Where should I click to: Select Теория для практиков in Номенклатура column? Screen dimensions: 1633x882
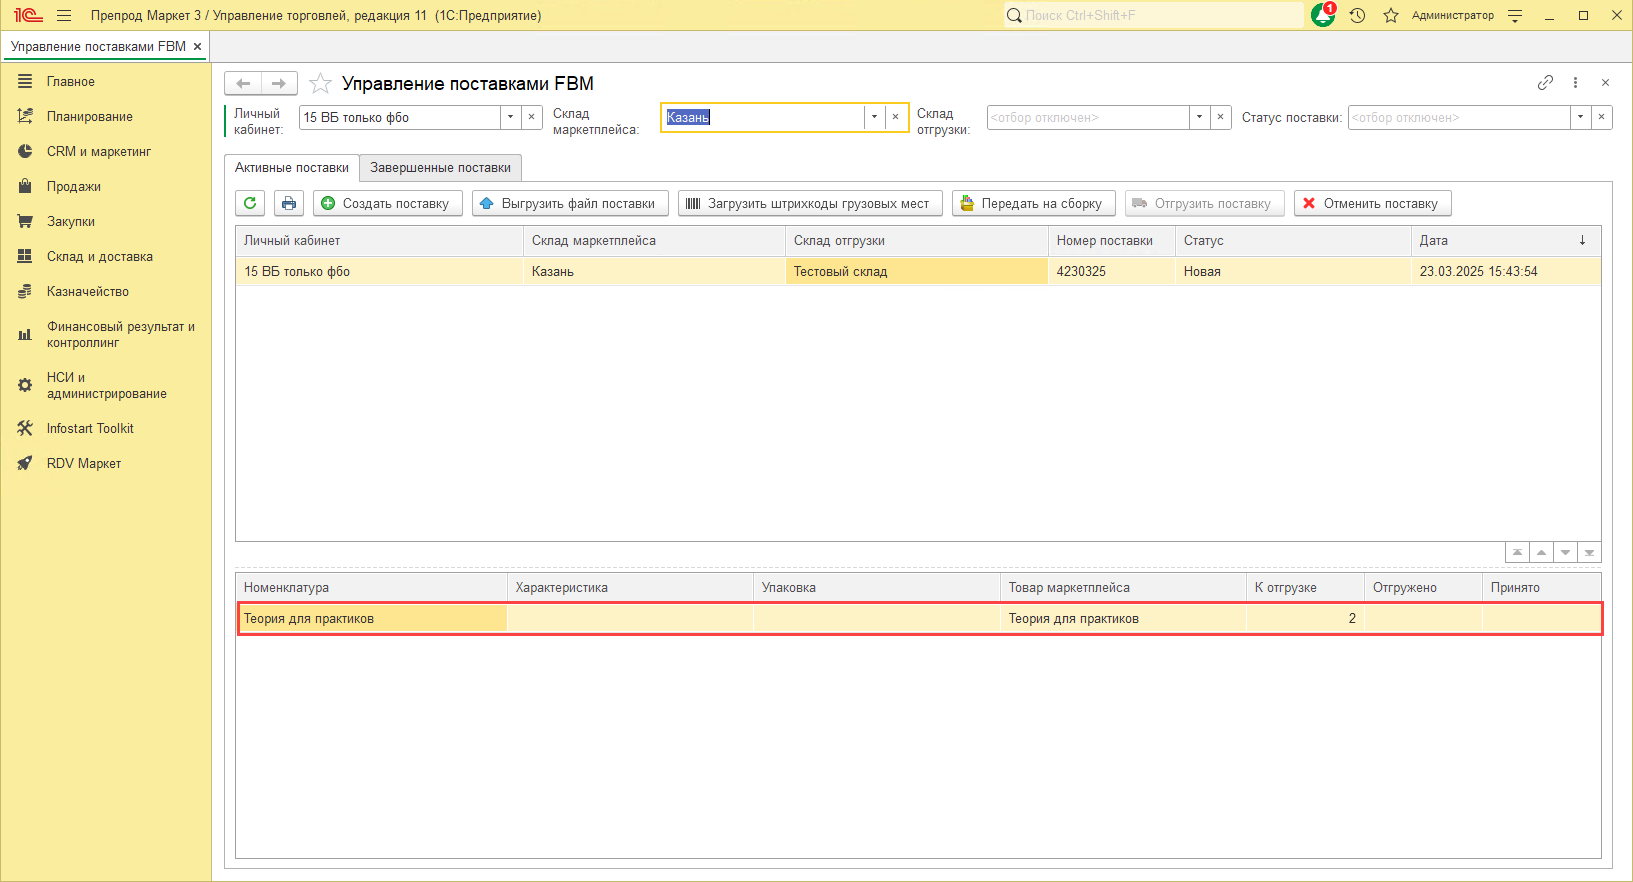pos(372,618)
